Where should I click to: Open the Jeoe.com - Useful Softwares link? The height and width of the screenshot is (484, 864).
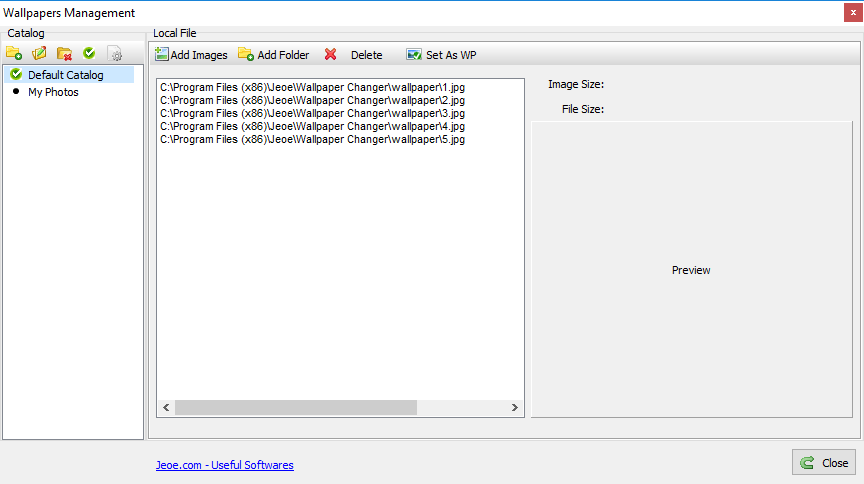tap(224, 465)
